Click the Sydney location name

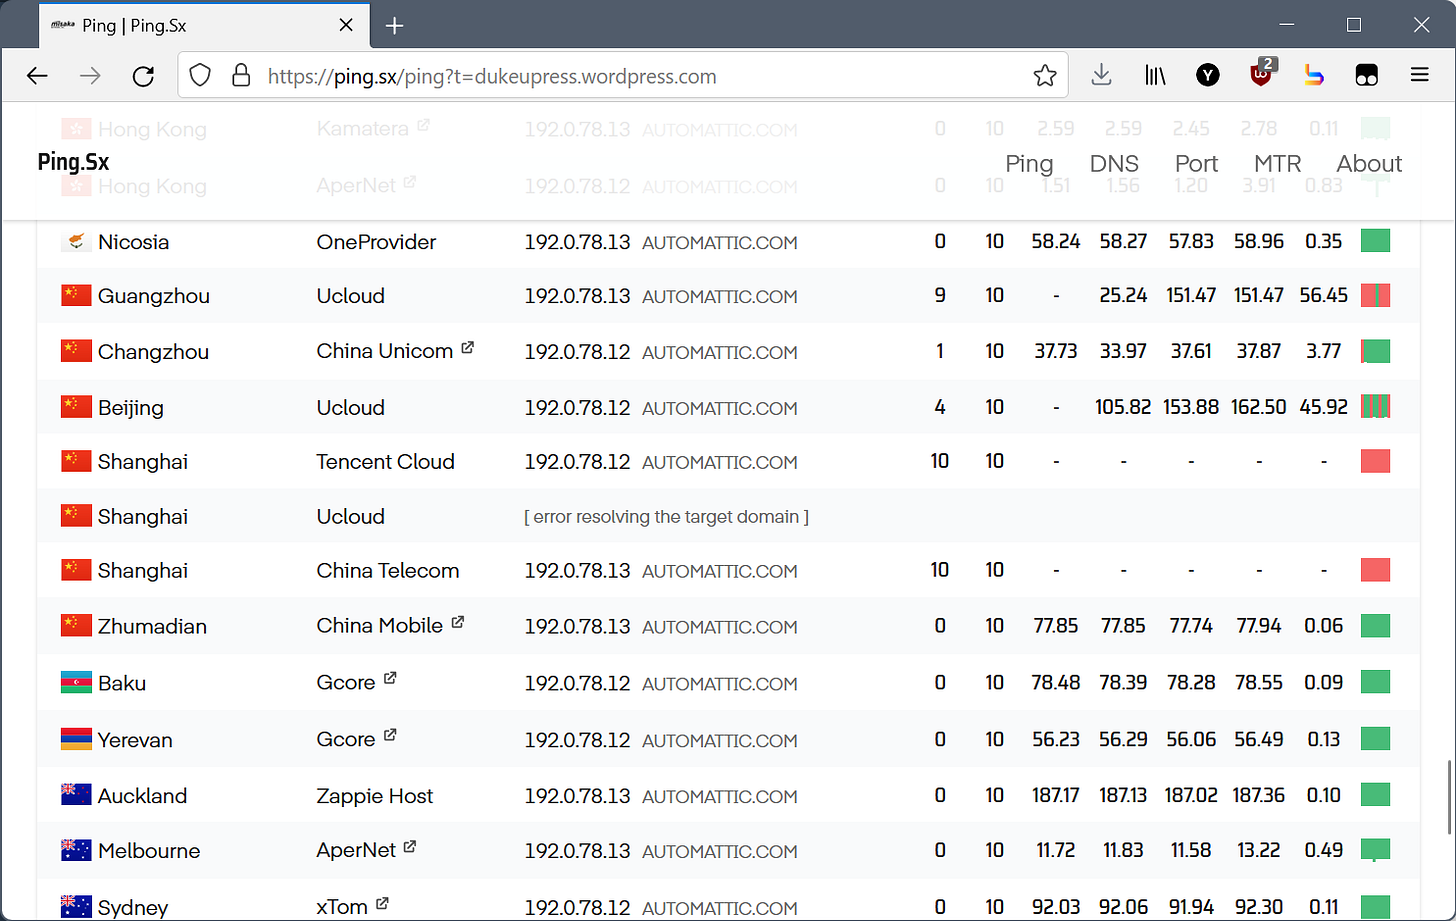[133, 908]
